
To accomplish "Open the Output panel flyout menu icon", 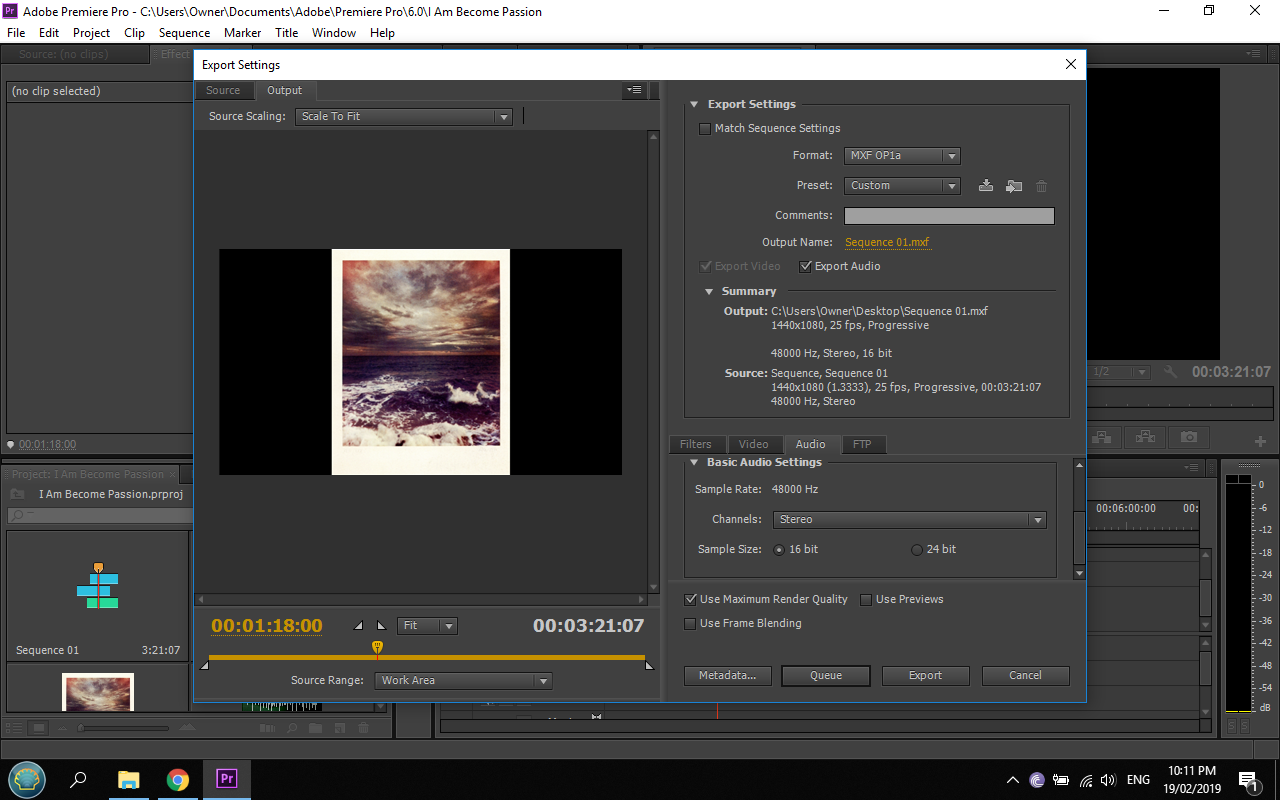I will [x=634, y=90].
